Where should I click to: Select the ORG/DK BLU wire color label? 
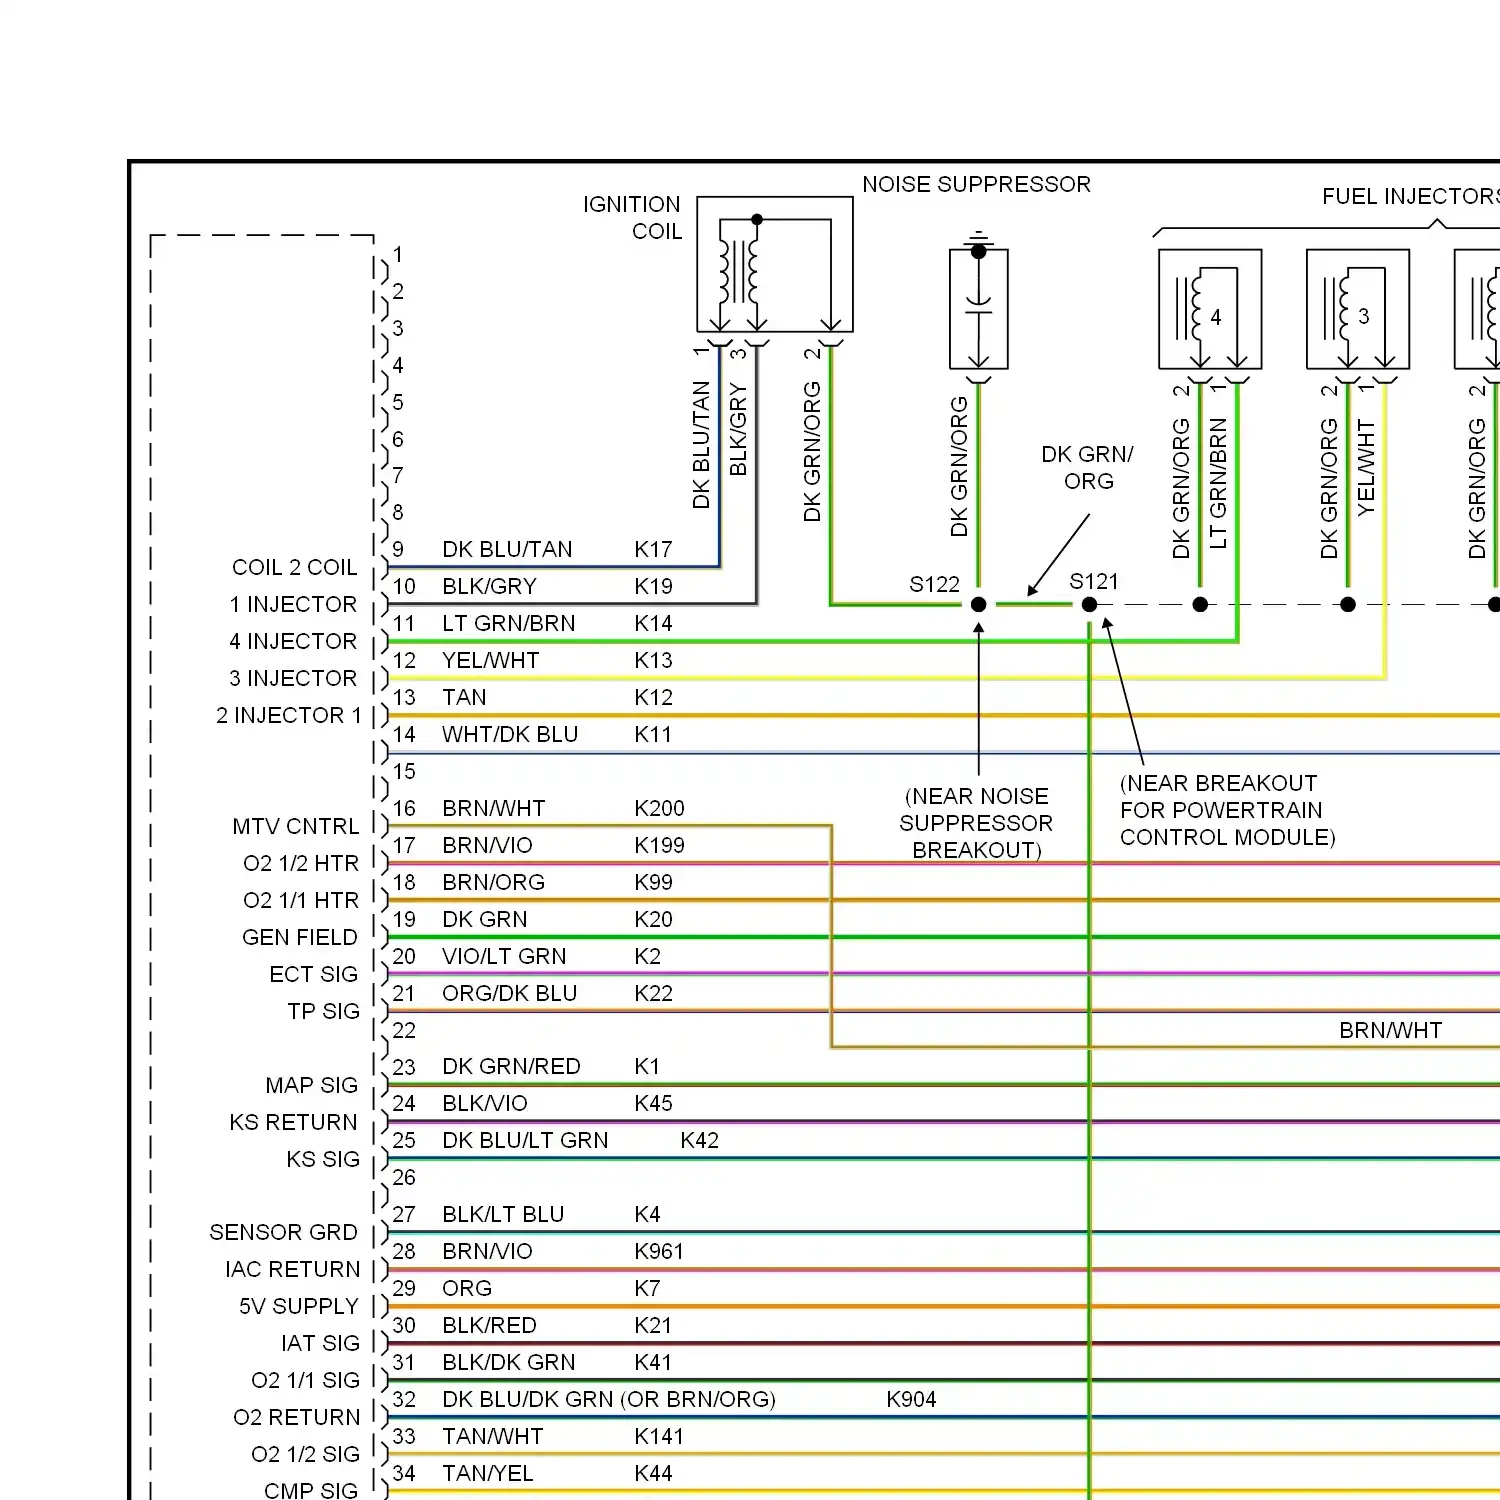pyautogui.click(x=510, y=993)
